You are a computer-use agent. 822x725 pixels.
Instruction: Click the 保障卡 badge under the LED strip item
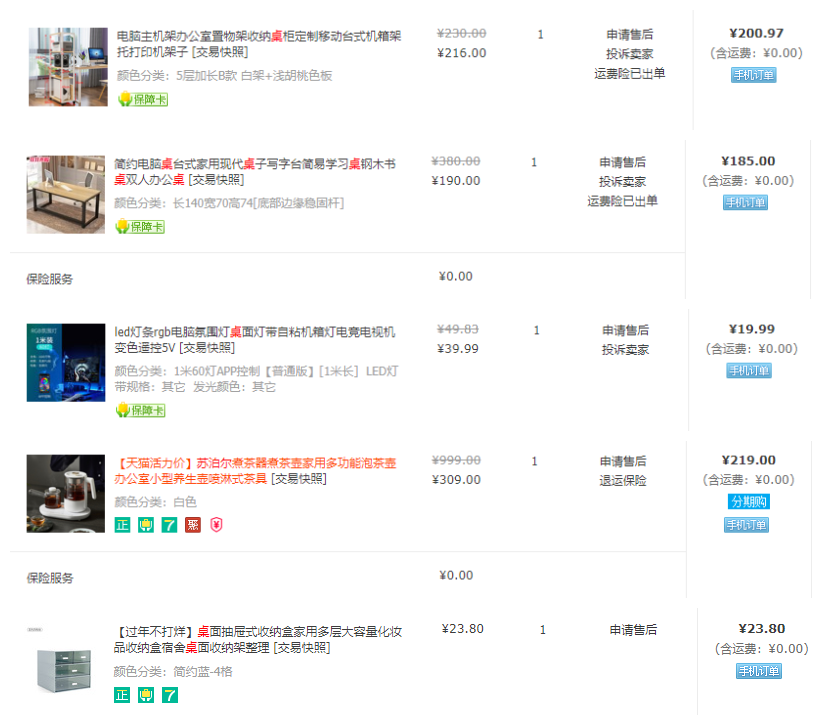(x=140, y=410)
